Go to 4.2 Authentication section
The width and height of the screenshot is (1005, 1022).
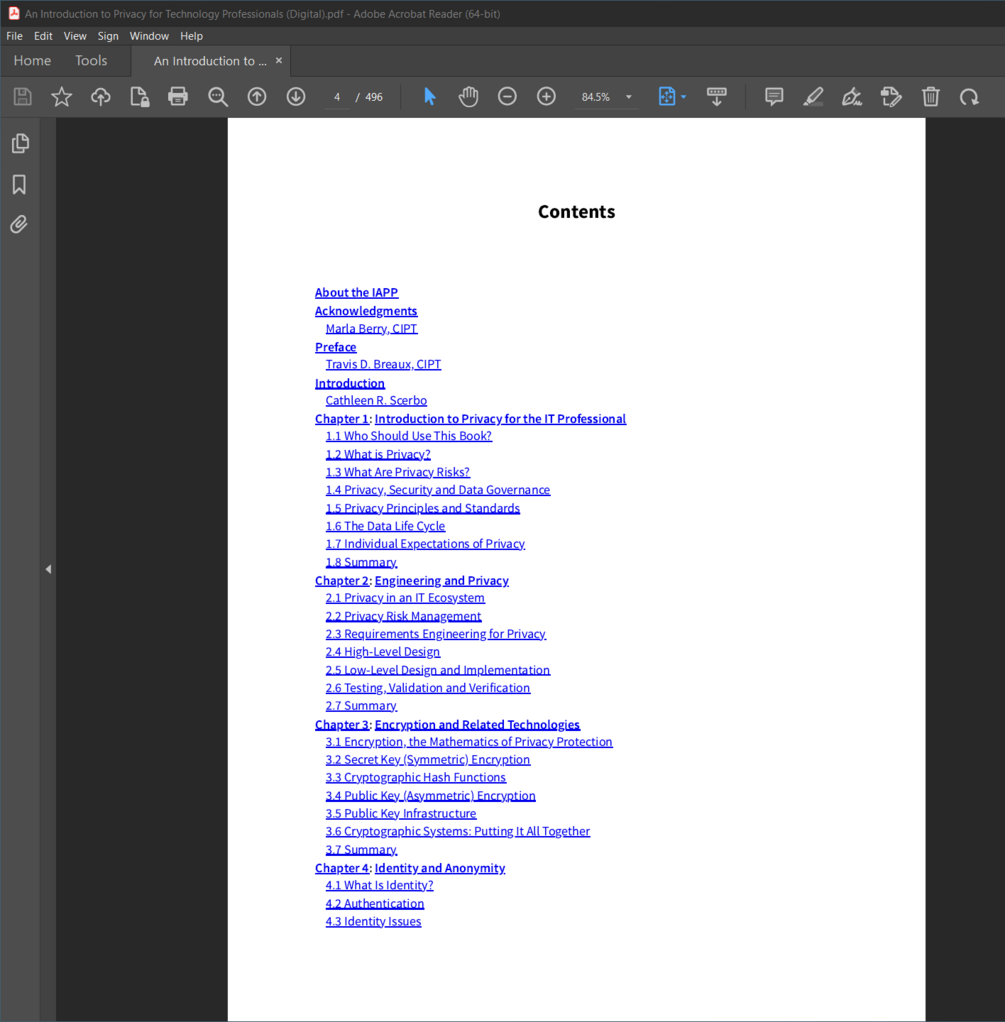tap(375, 903)
